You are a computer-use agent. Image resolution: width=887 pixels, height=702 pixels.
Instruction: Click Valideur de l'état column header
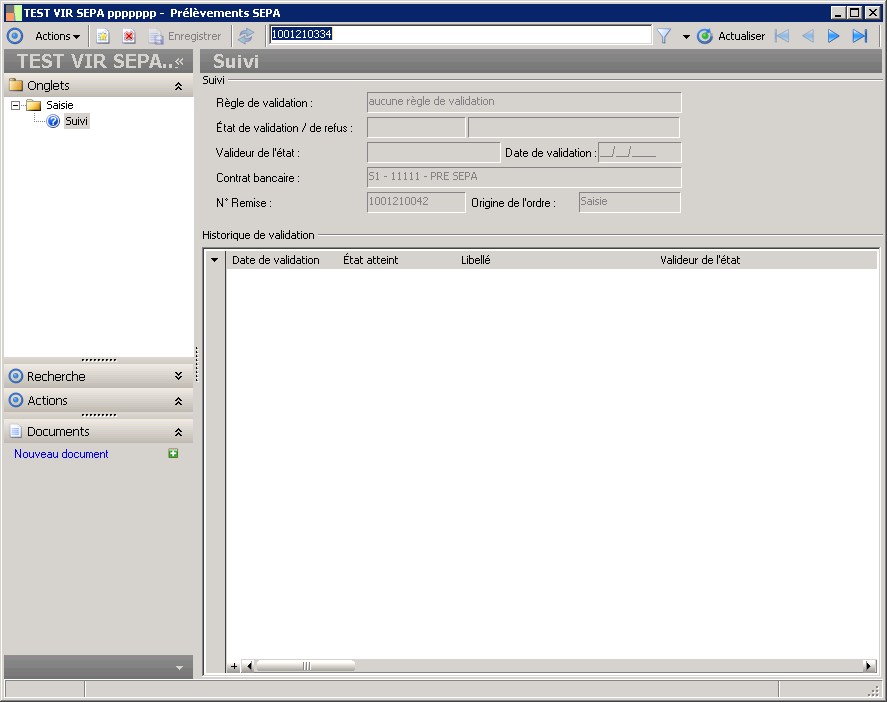[700, 260]
